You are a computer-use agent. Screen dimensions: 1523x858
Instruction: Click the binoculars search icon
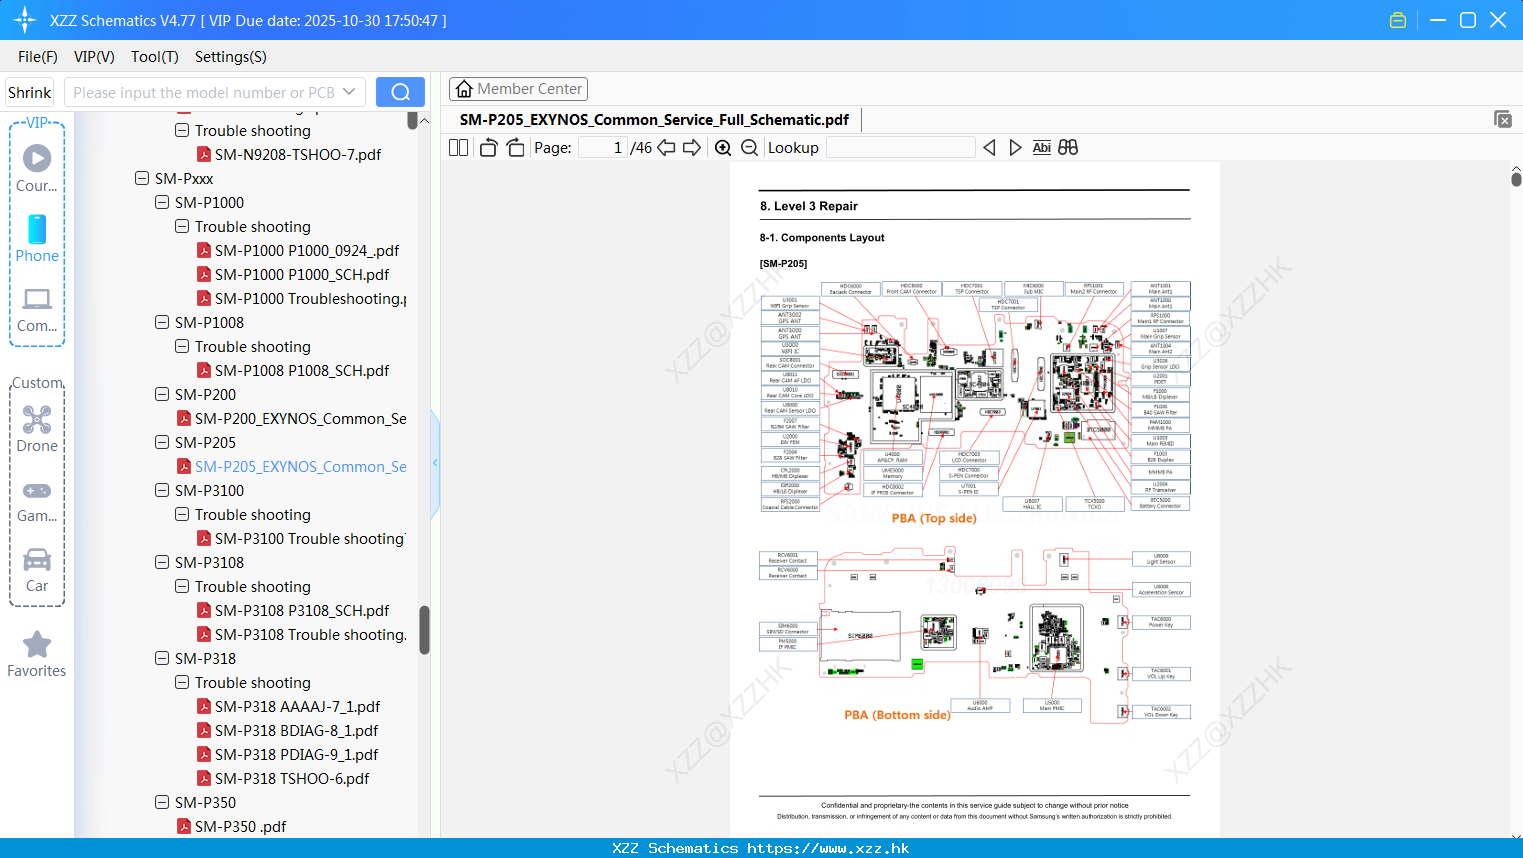[x=1068, y=148]
